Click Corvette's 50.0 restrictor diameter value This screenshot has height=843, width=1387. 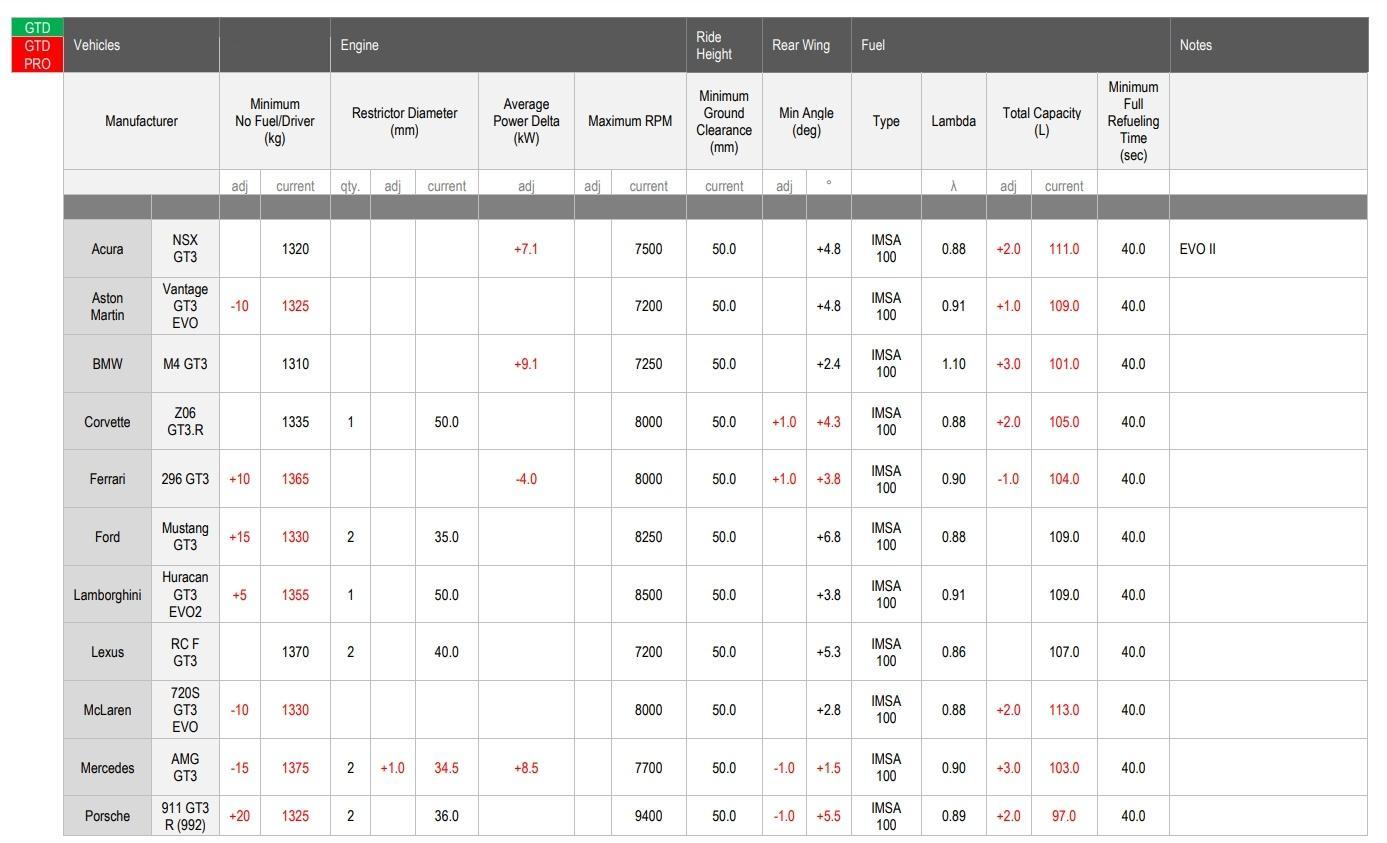446,422
